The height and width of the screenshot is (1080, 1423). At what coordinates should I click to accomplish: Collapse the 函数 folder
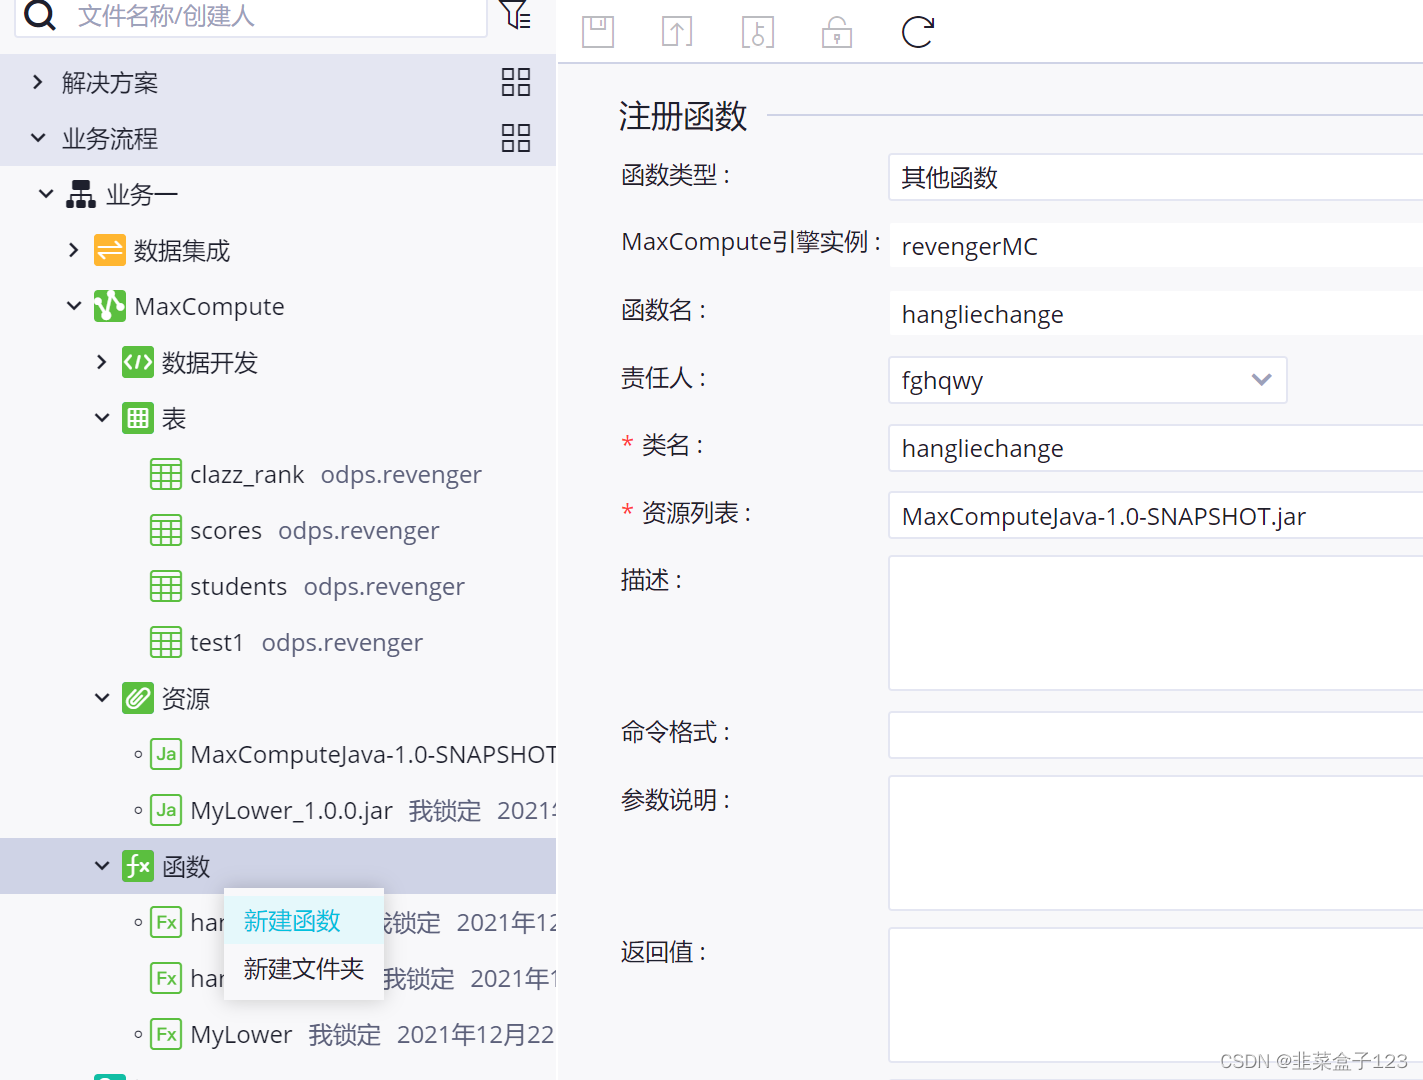click(x=102, y=866)
